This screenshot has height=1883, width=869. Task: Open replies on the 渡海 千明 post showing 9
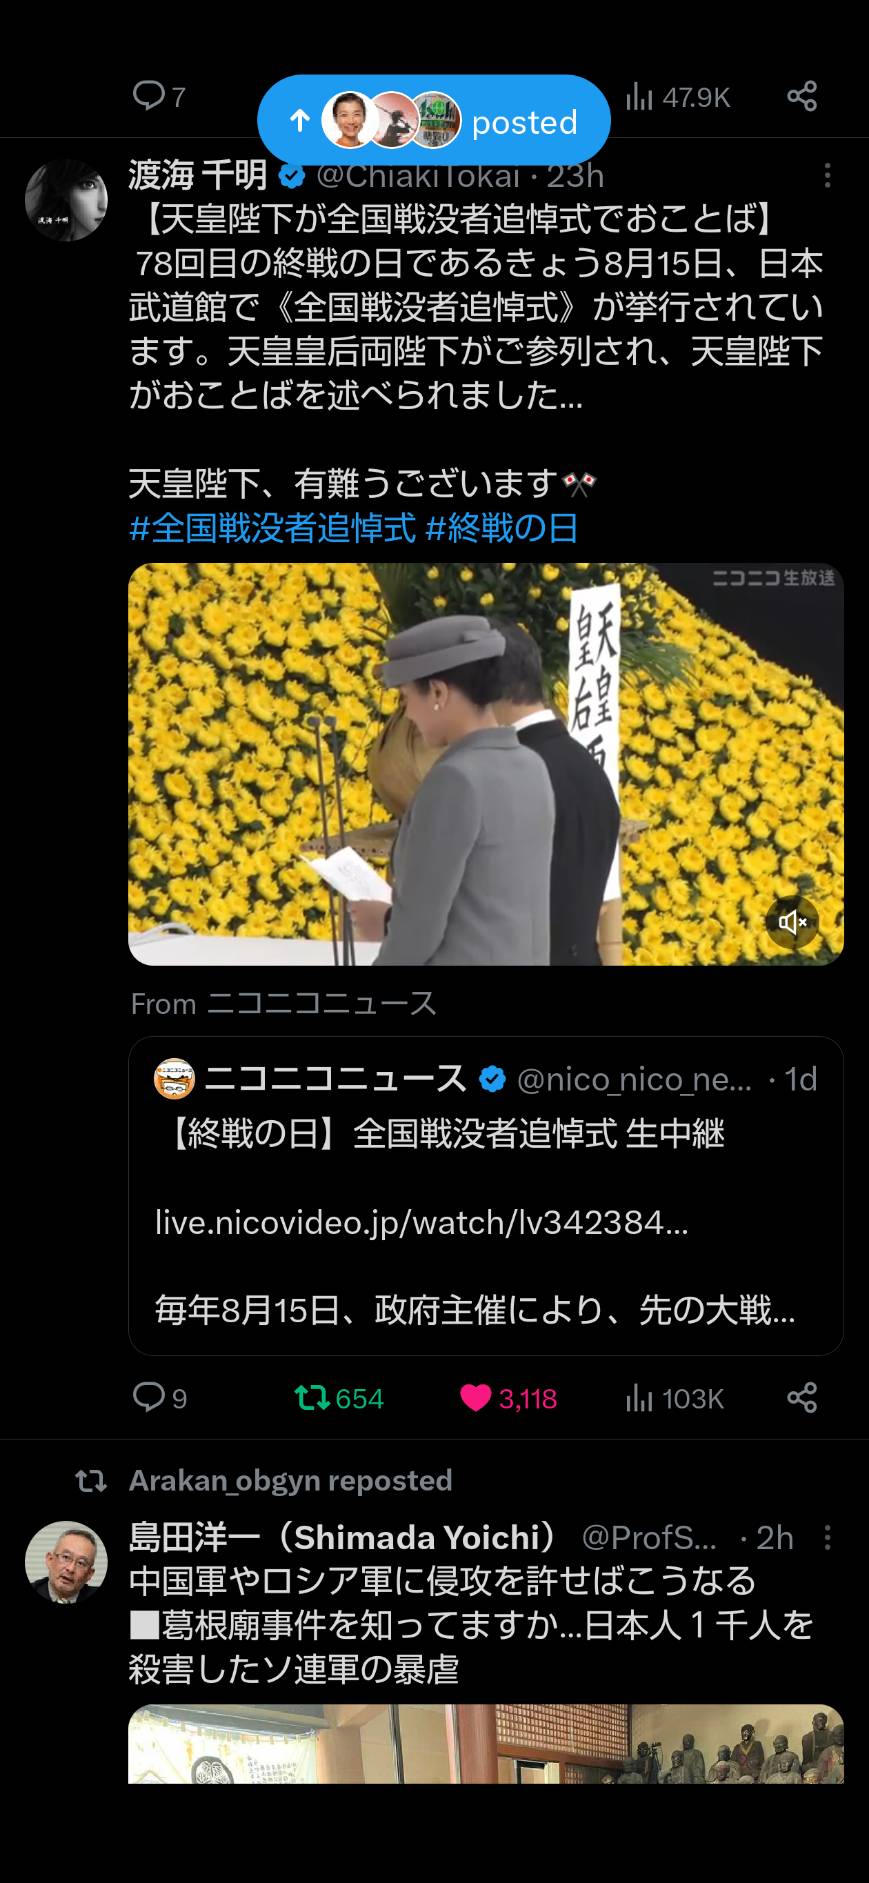(160, 1397)
